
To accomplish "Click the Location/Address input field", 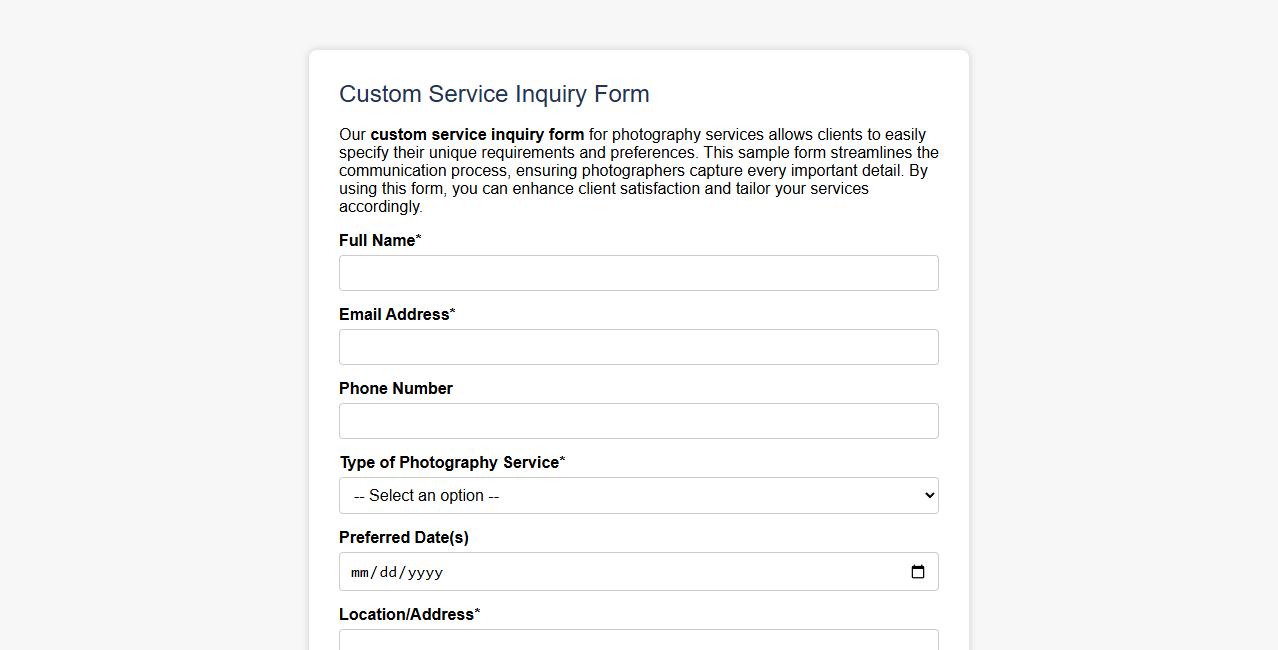I will click(x=638, y=641).
